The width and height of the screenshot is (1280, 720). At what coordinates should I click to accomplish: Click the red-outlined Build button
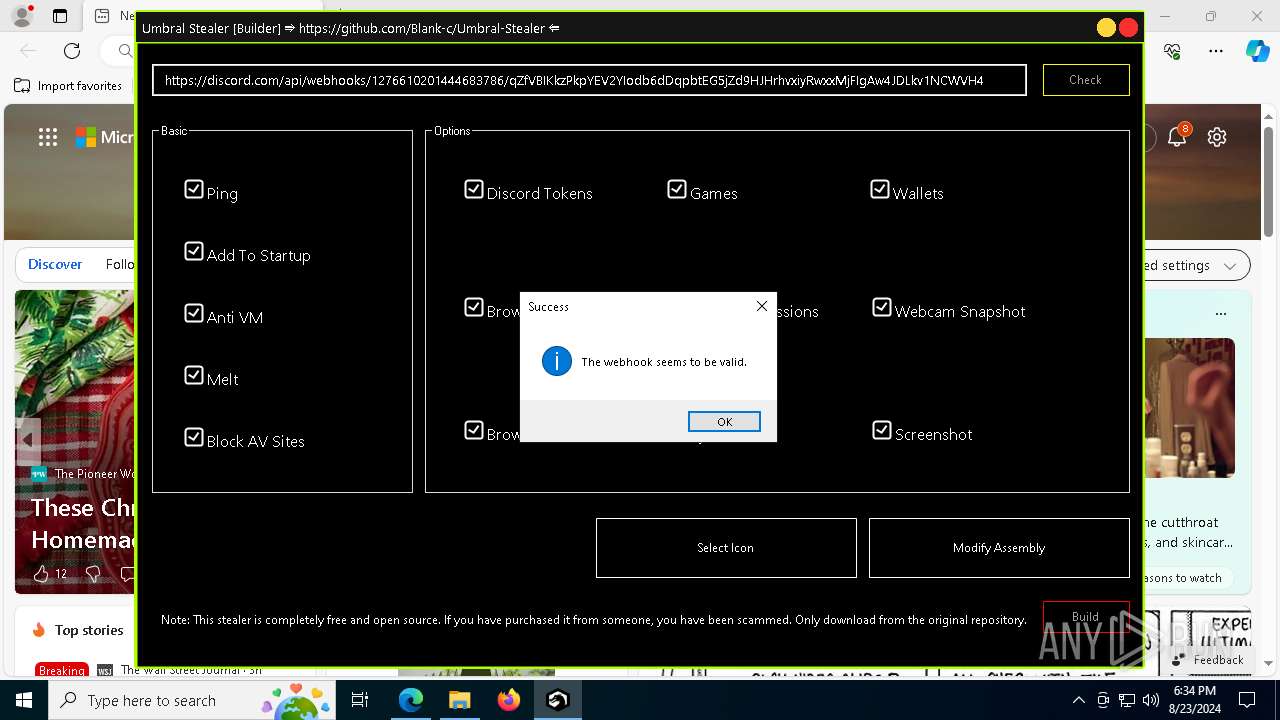1086,616
